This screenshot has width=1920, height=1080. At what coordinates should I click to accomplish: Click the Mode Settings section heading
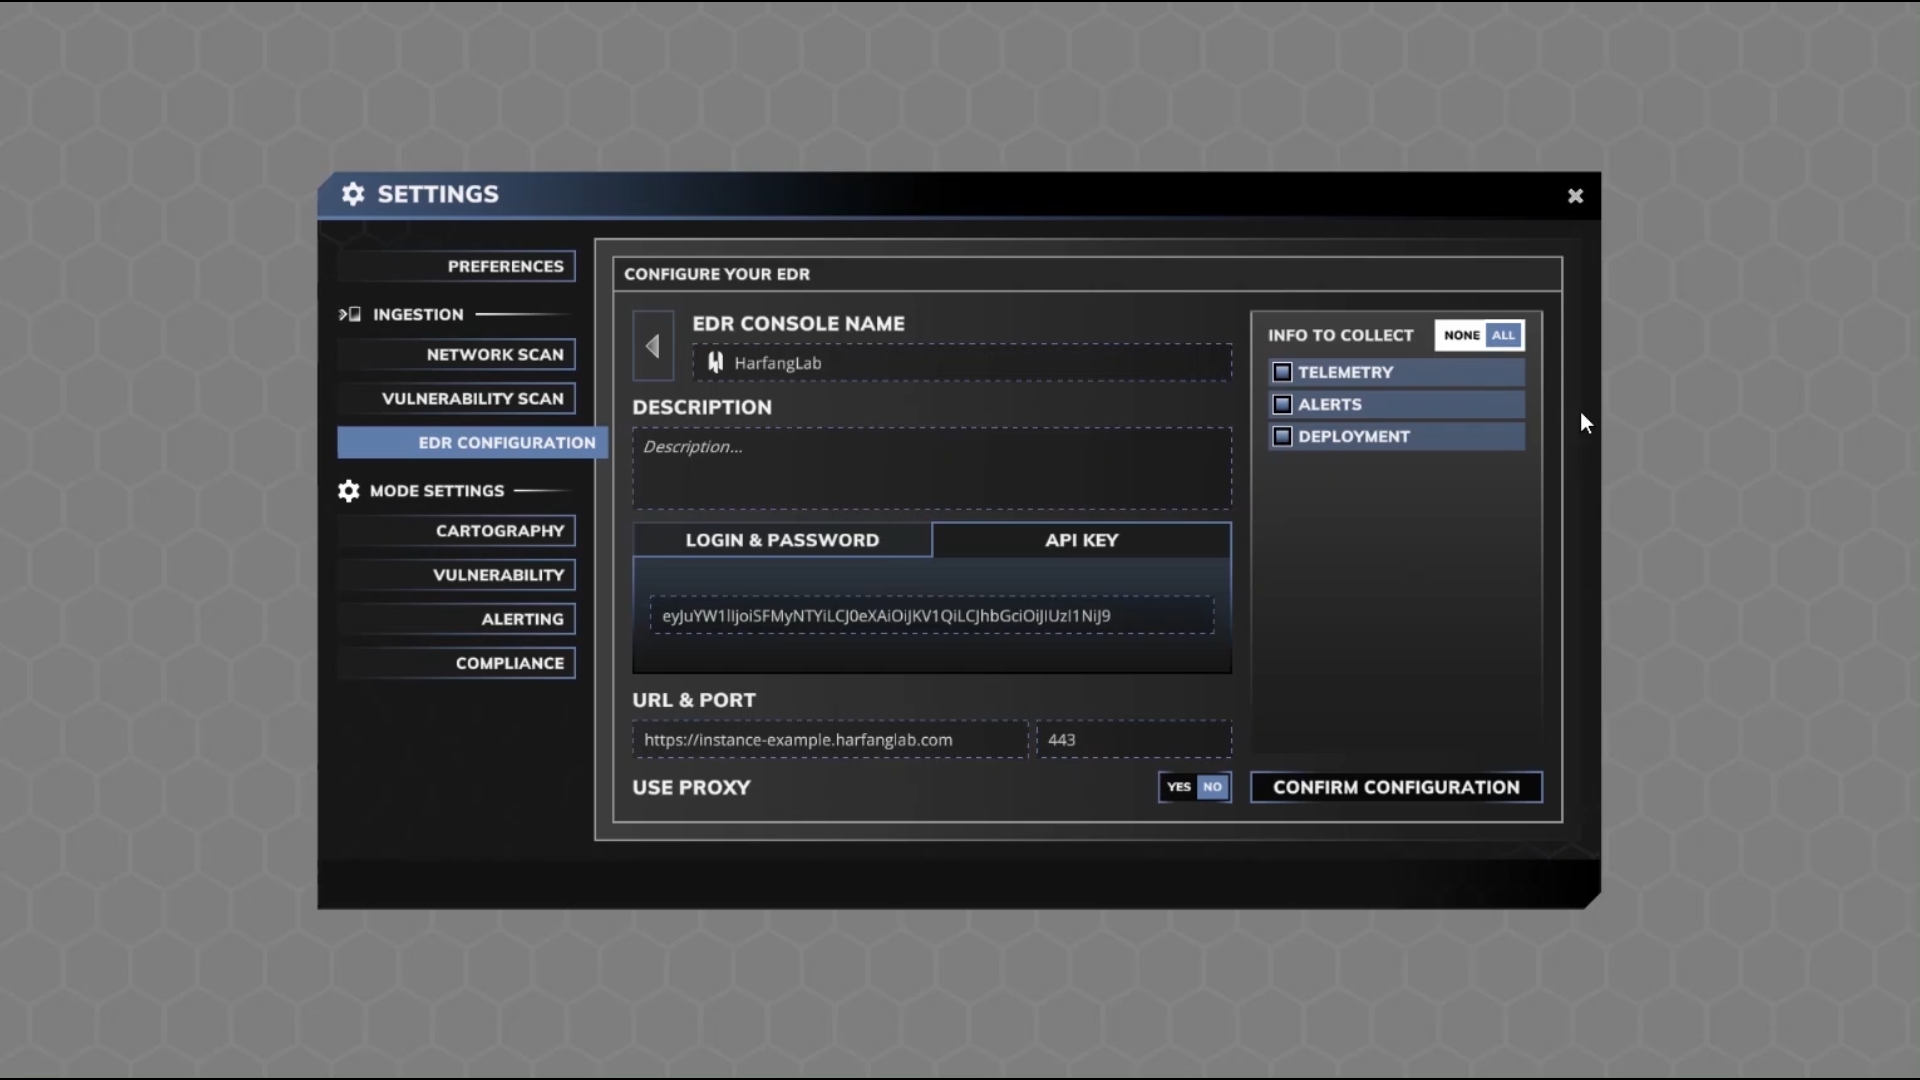click(x=437, y=491)
